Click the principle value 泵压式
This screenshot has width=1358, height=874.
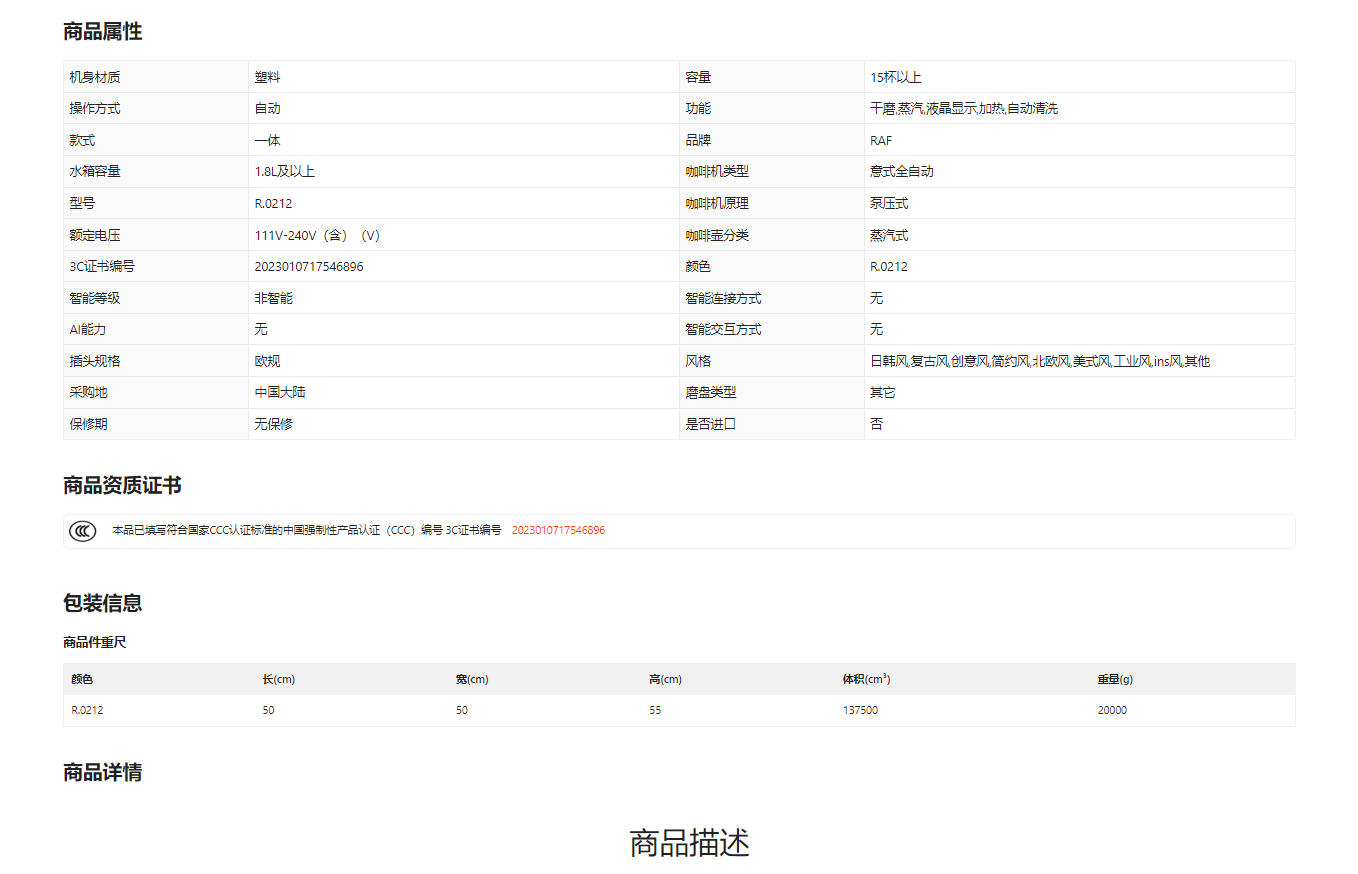pyautogui.click(x=889, y=204)
